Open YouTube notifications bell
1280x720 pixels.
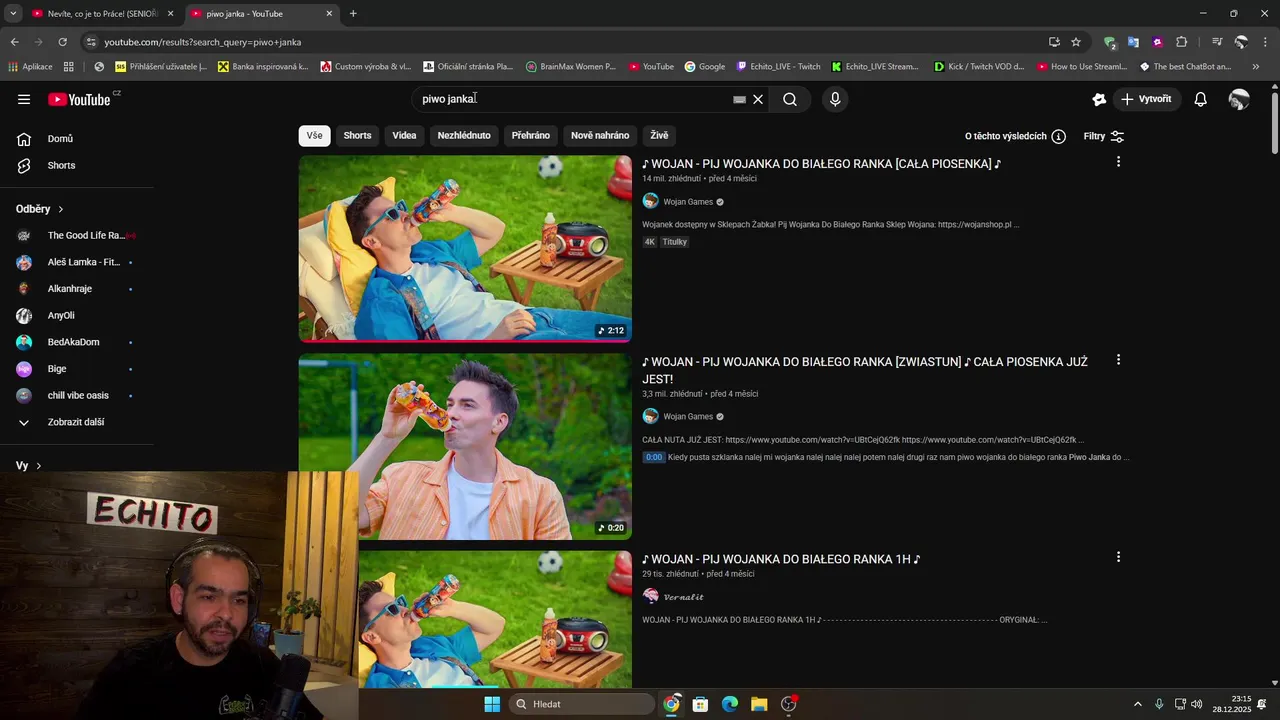[x=1201, y=99]
